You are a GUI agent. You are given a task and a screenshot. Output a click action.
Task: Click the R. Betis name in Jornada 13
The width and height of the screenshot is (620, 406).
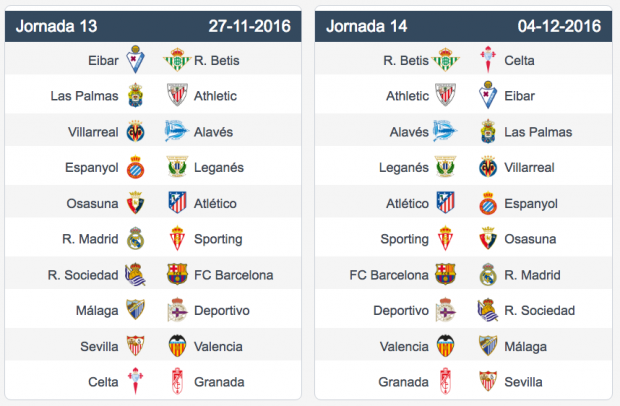[217, 60]
